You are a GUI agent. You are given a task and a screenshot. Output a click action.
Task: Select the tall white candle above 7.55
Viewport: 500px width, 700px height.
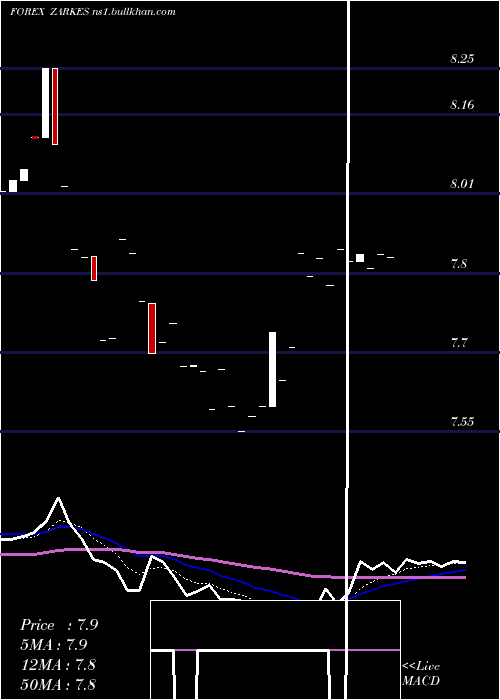tap(272, 370)
